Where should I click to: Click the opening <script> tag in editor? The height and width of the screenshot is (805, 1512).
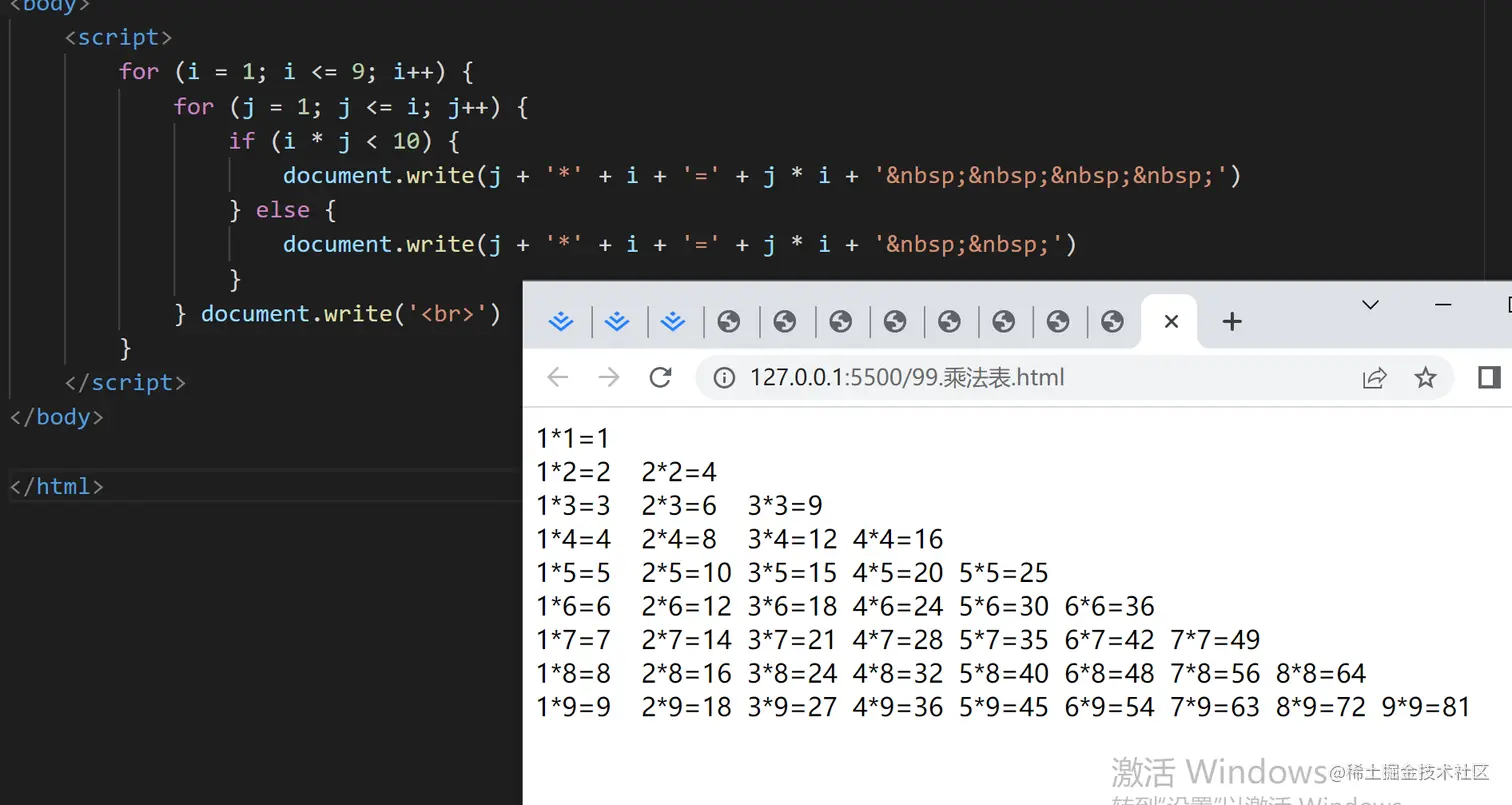tap(118, 37)
